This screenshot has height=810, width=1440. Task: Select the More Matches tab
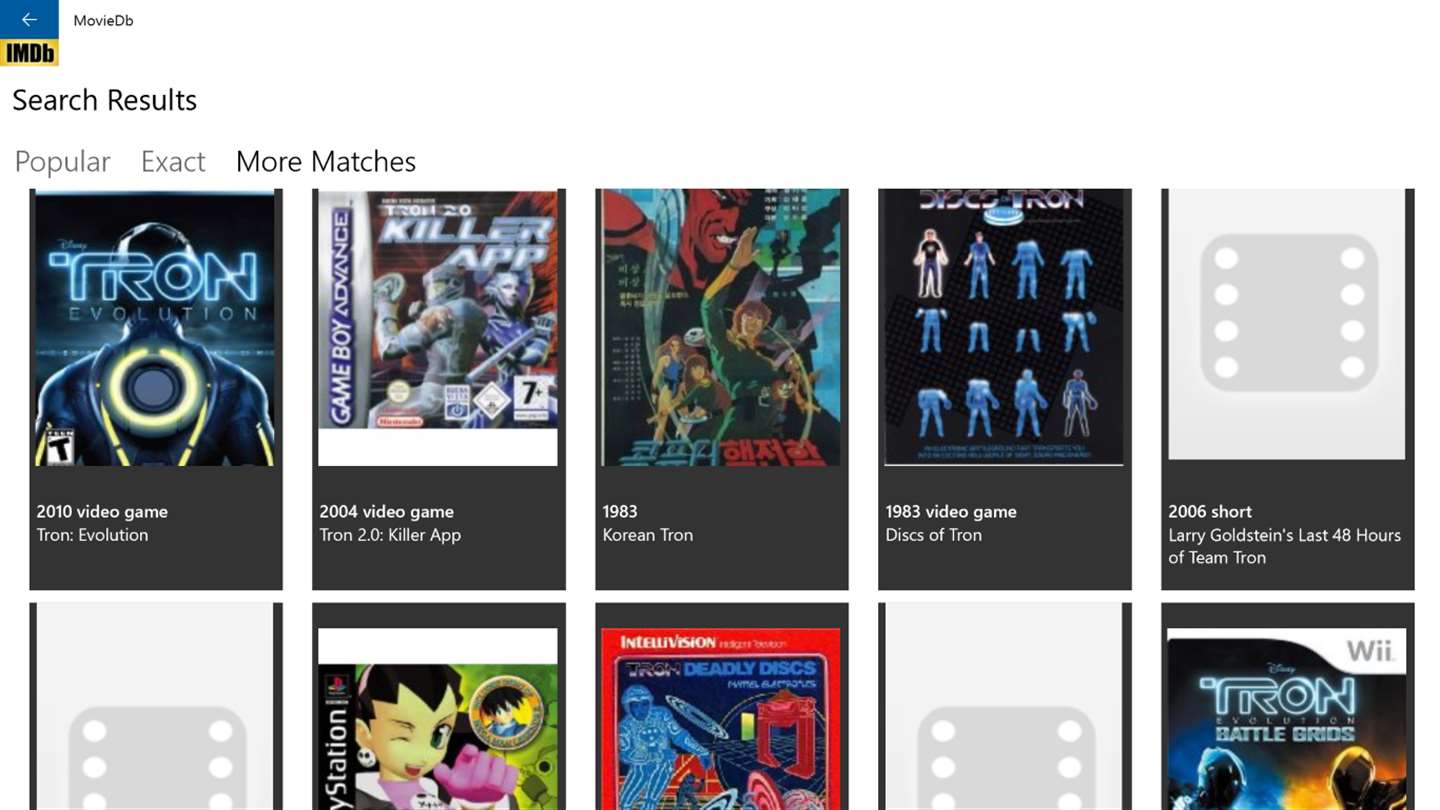tap(326, 161)
